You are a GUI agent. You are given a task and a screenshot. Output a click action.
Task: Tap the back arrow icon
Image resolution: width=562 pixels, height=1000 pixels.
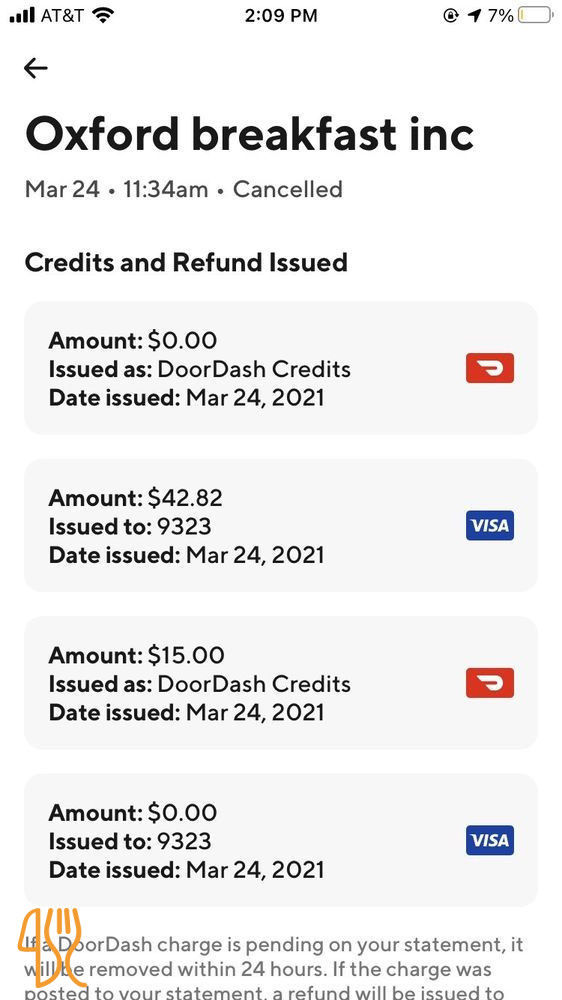(x=36, y=68)
